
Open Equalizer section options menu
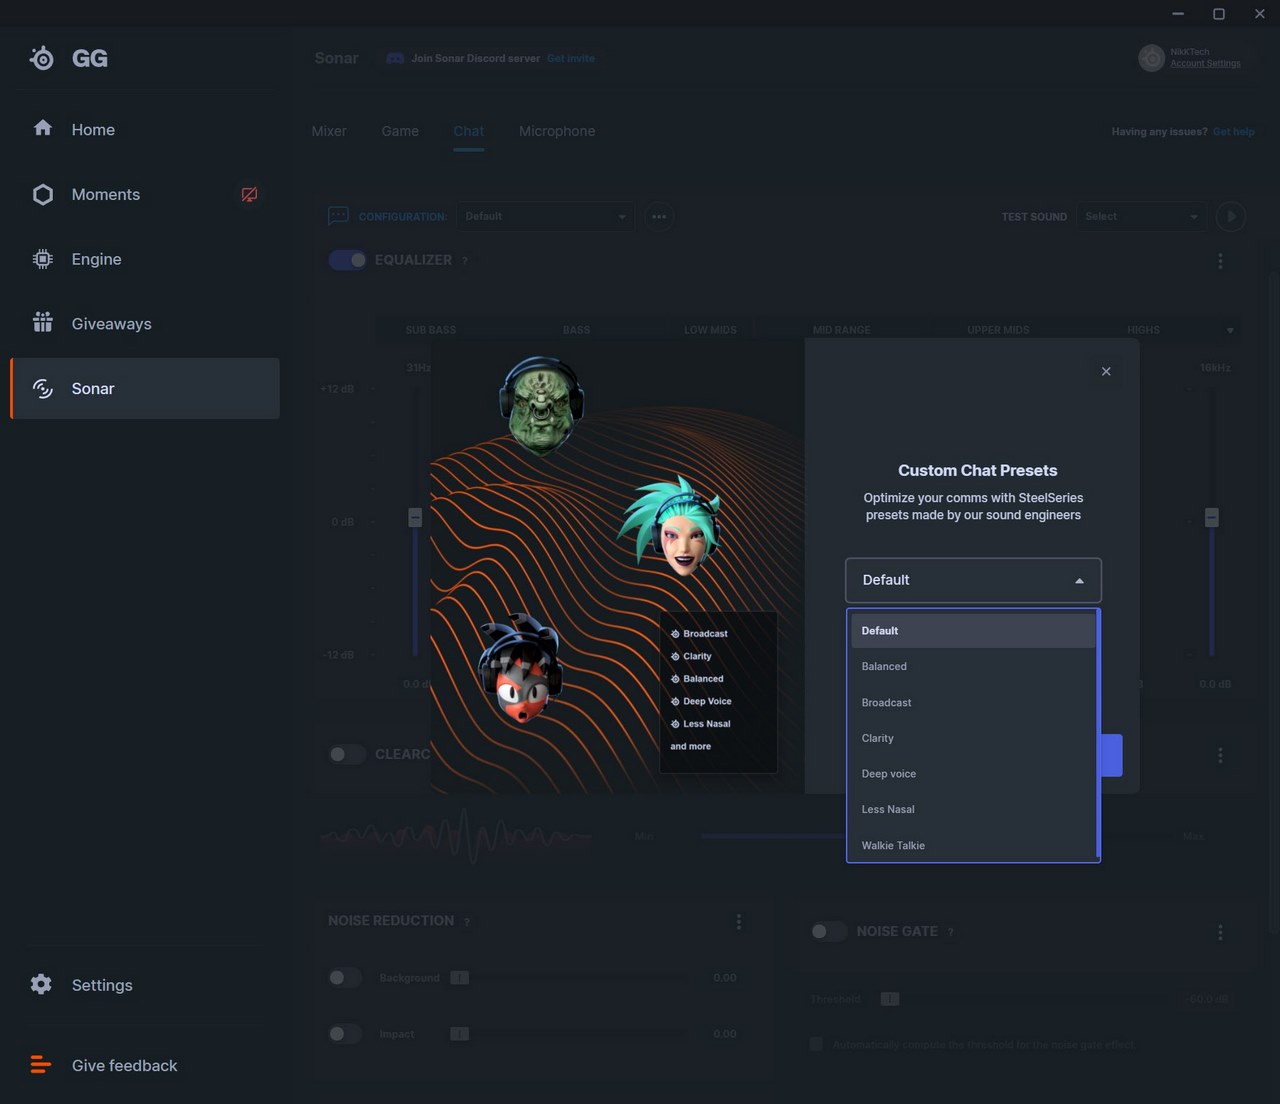[x=1220, y=261]
